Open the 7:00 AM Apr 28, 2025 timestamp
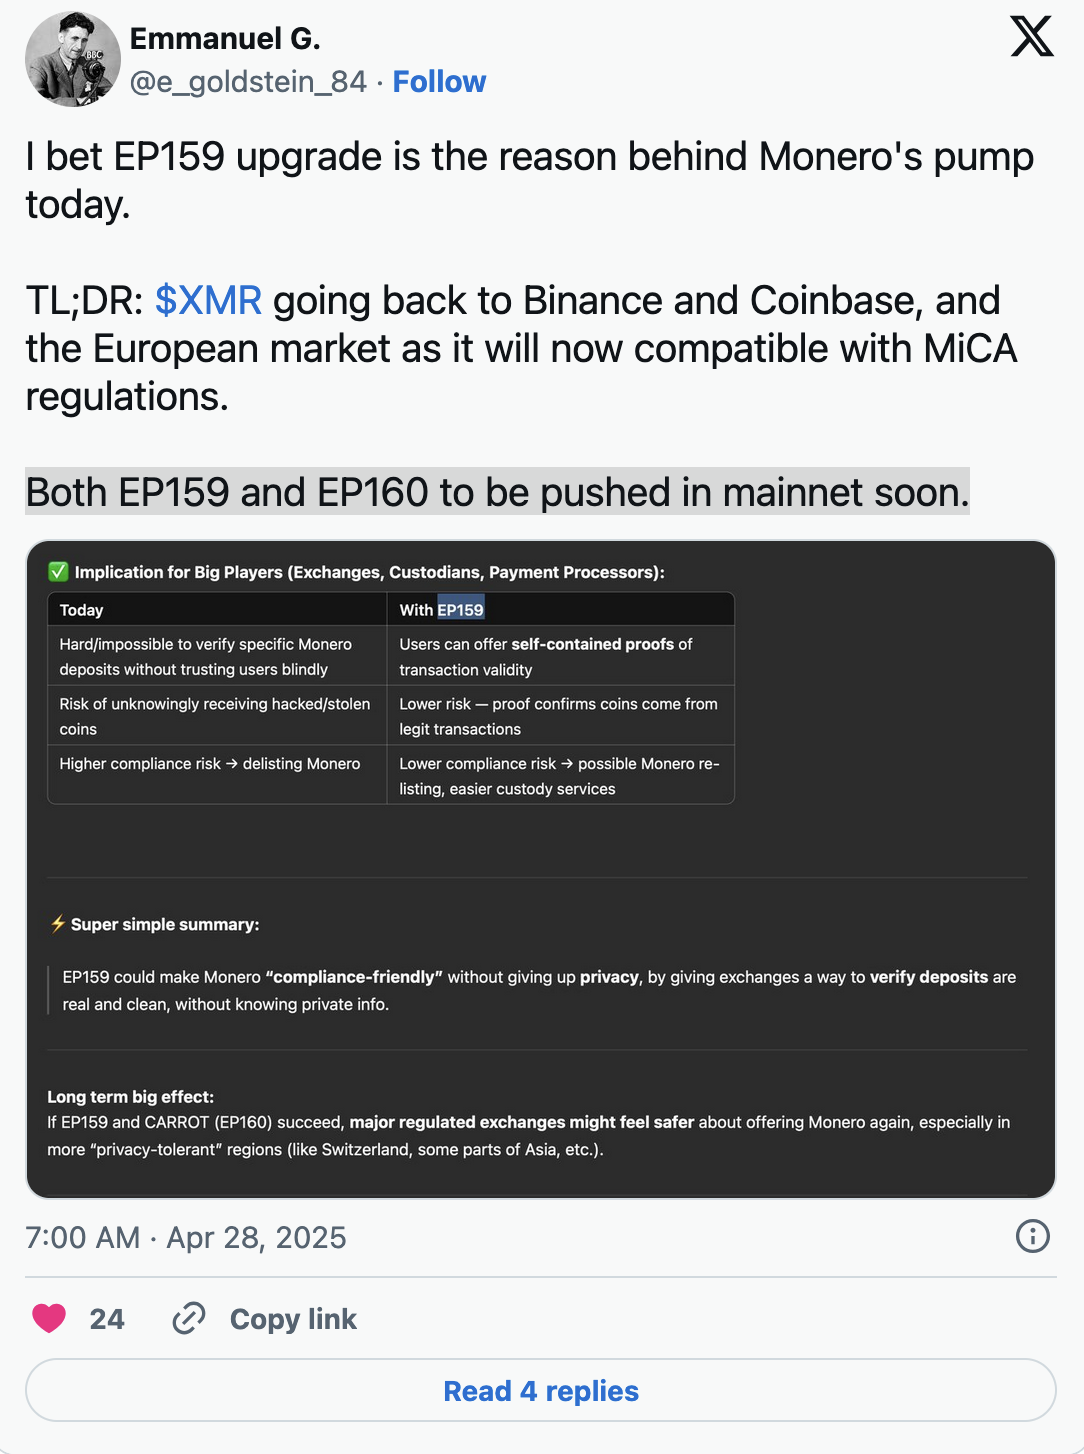This screenshot has width=1084, height=1454. point(186,1238)
